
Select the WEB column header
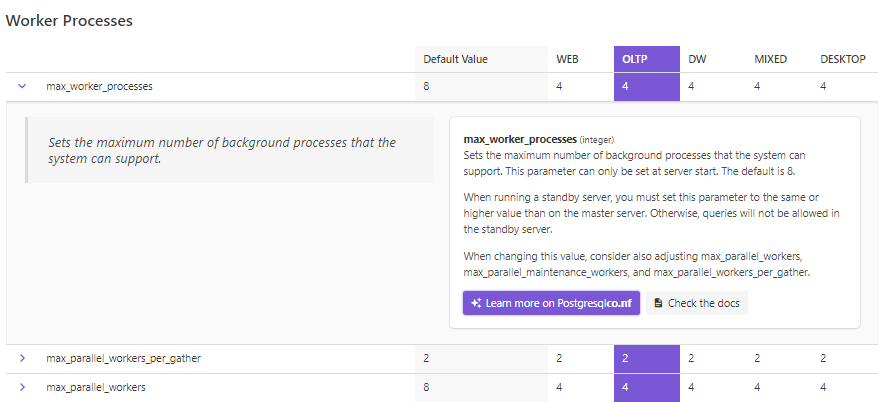click(567, 59)
